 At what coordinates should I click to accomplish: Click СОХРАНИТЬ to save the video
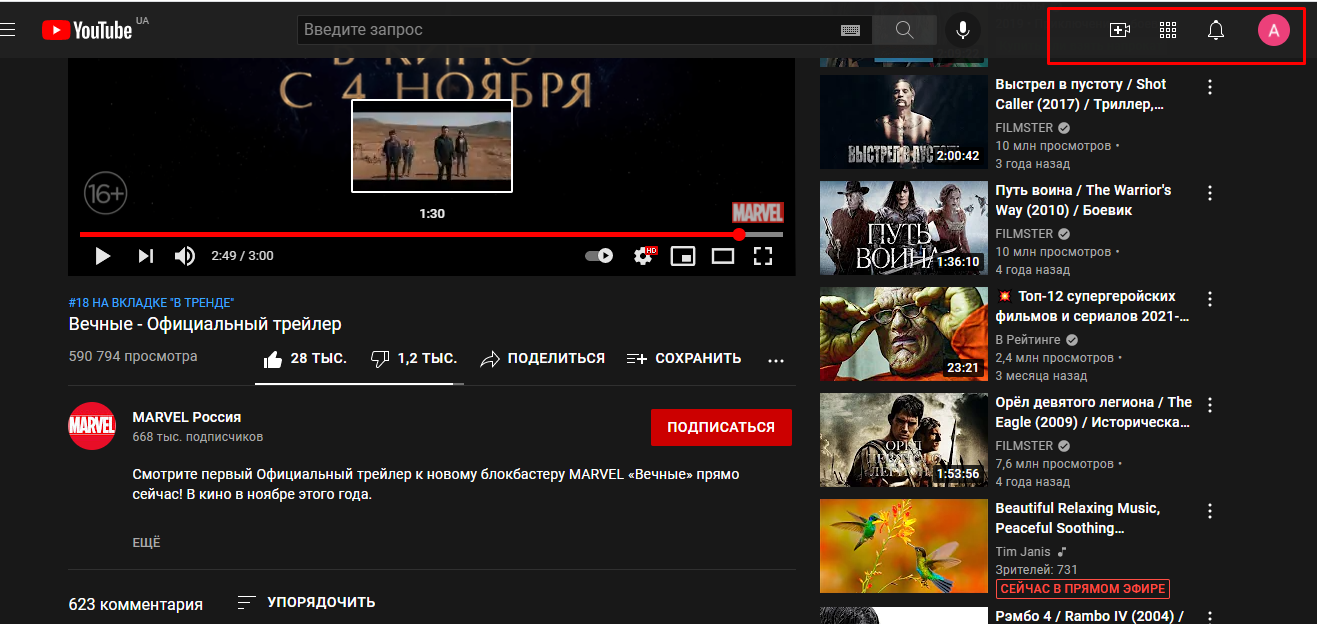pos(684,358)
